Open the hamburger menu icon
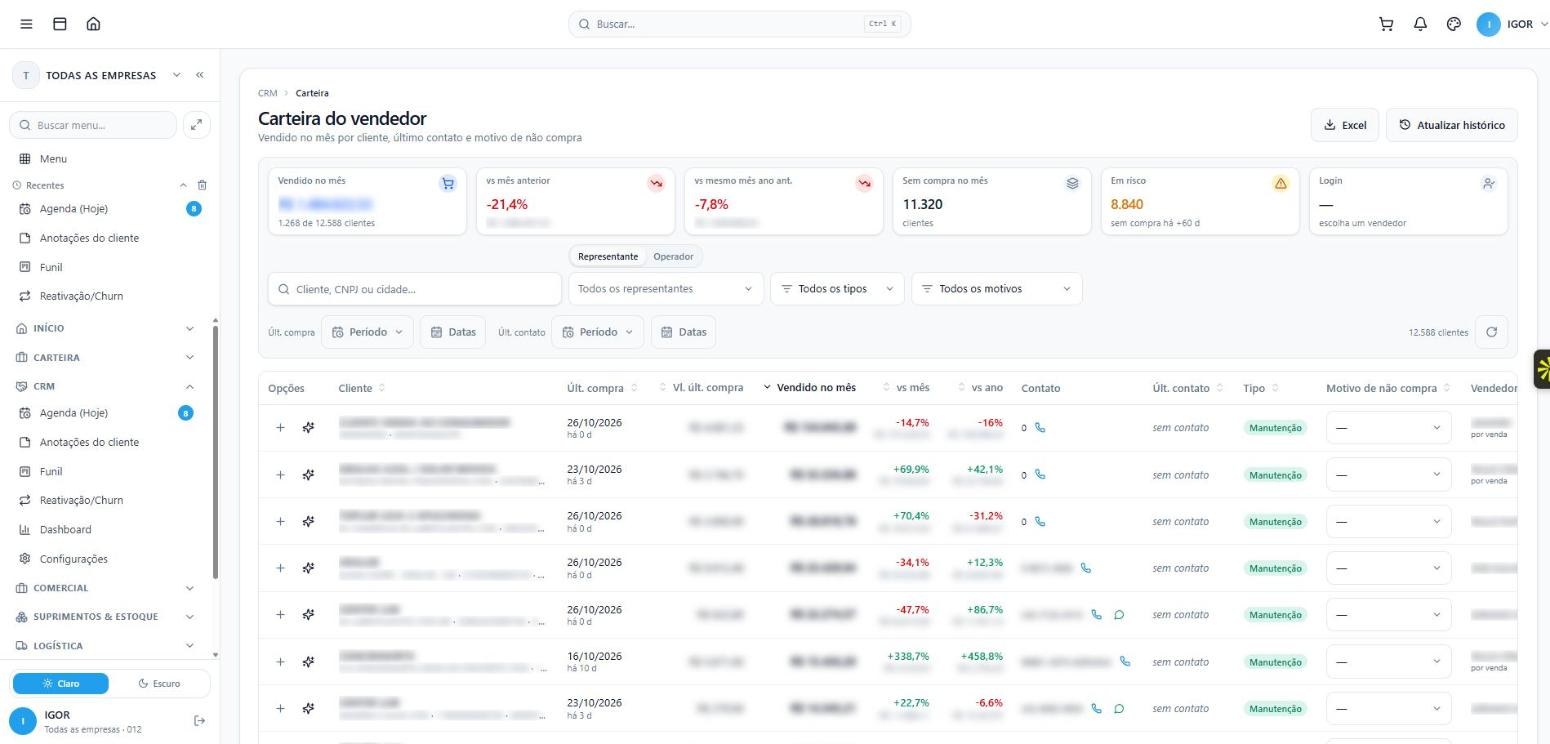This screenshot has width=1550, height=744. coord(26,24)
